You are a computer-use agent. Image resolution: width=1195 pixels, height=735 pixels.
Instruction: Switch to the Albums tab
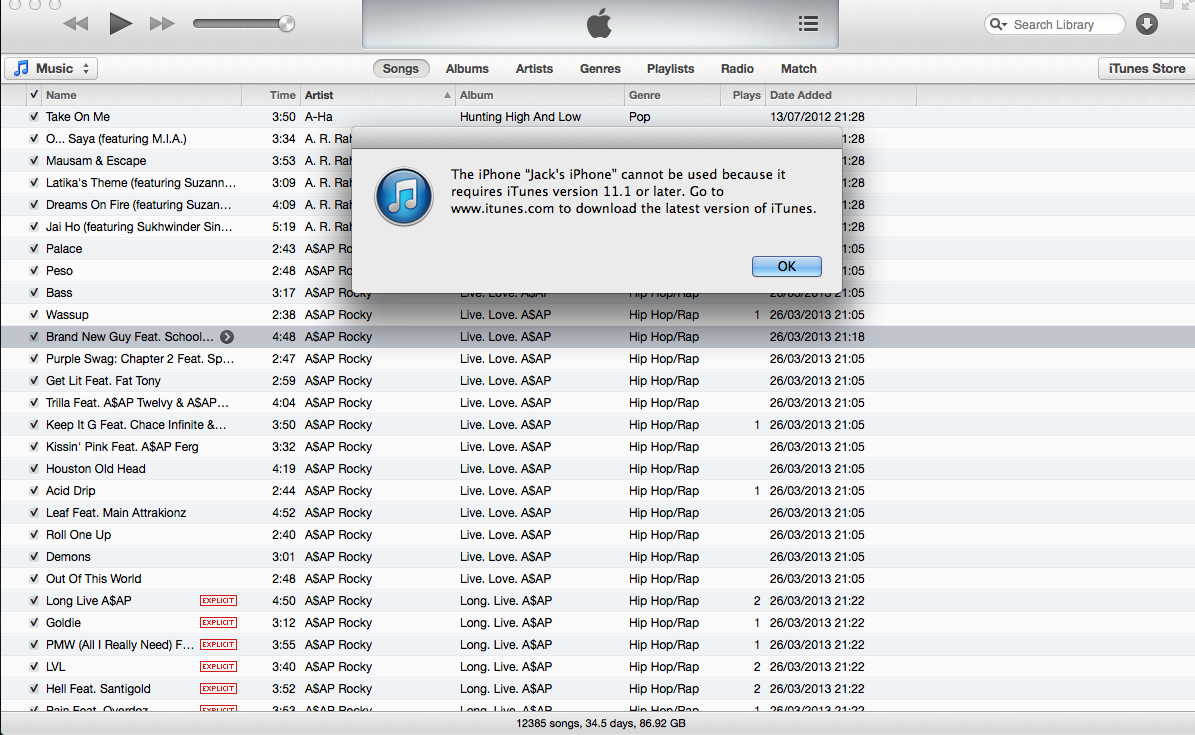[467, 69]
